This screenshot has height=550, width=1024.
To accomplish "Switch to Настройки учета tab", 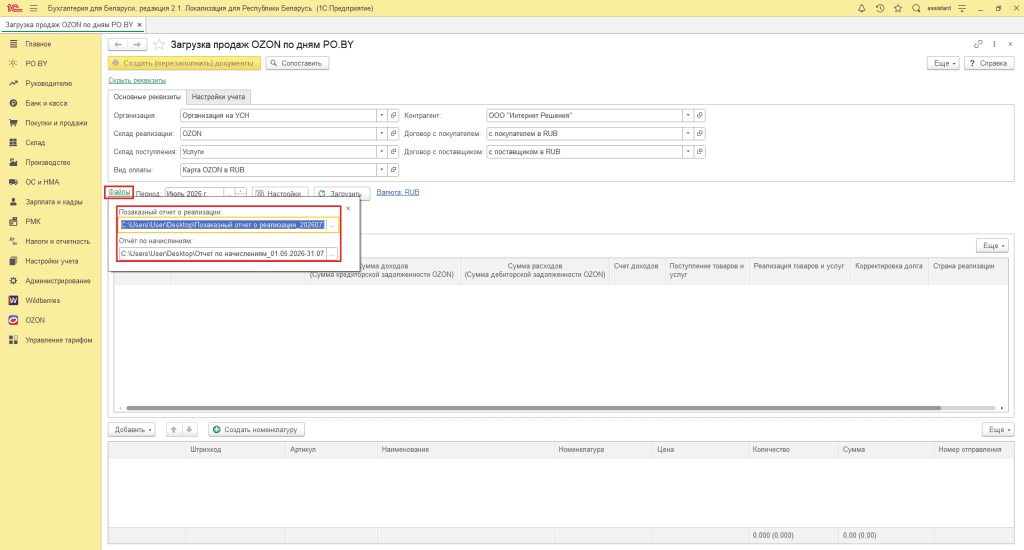I will pos(218,97).
